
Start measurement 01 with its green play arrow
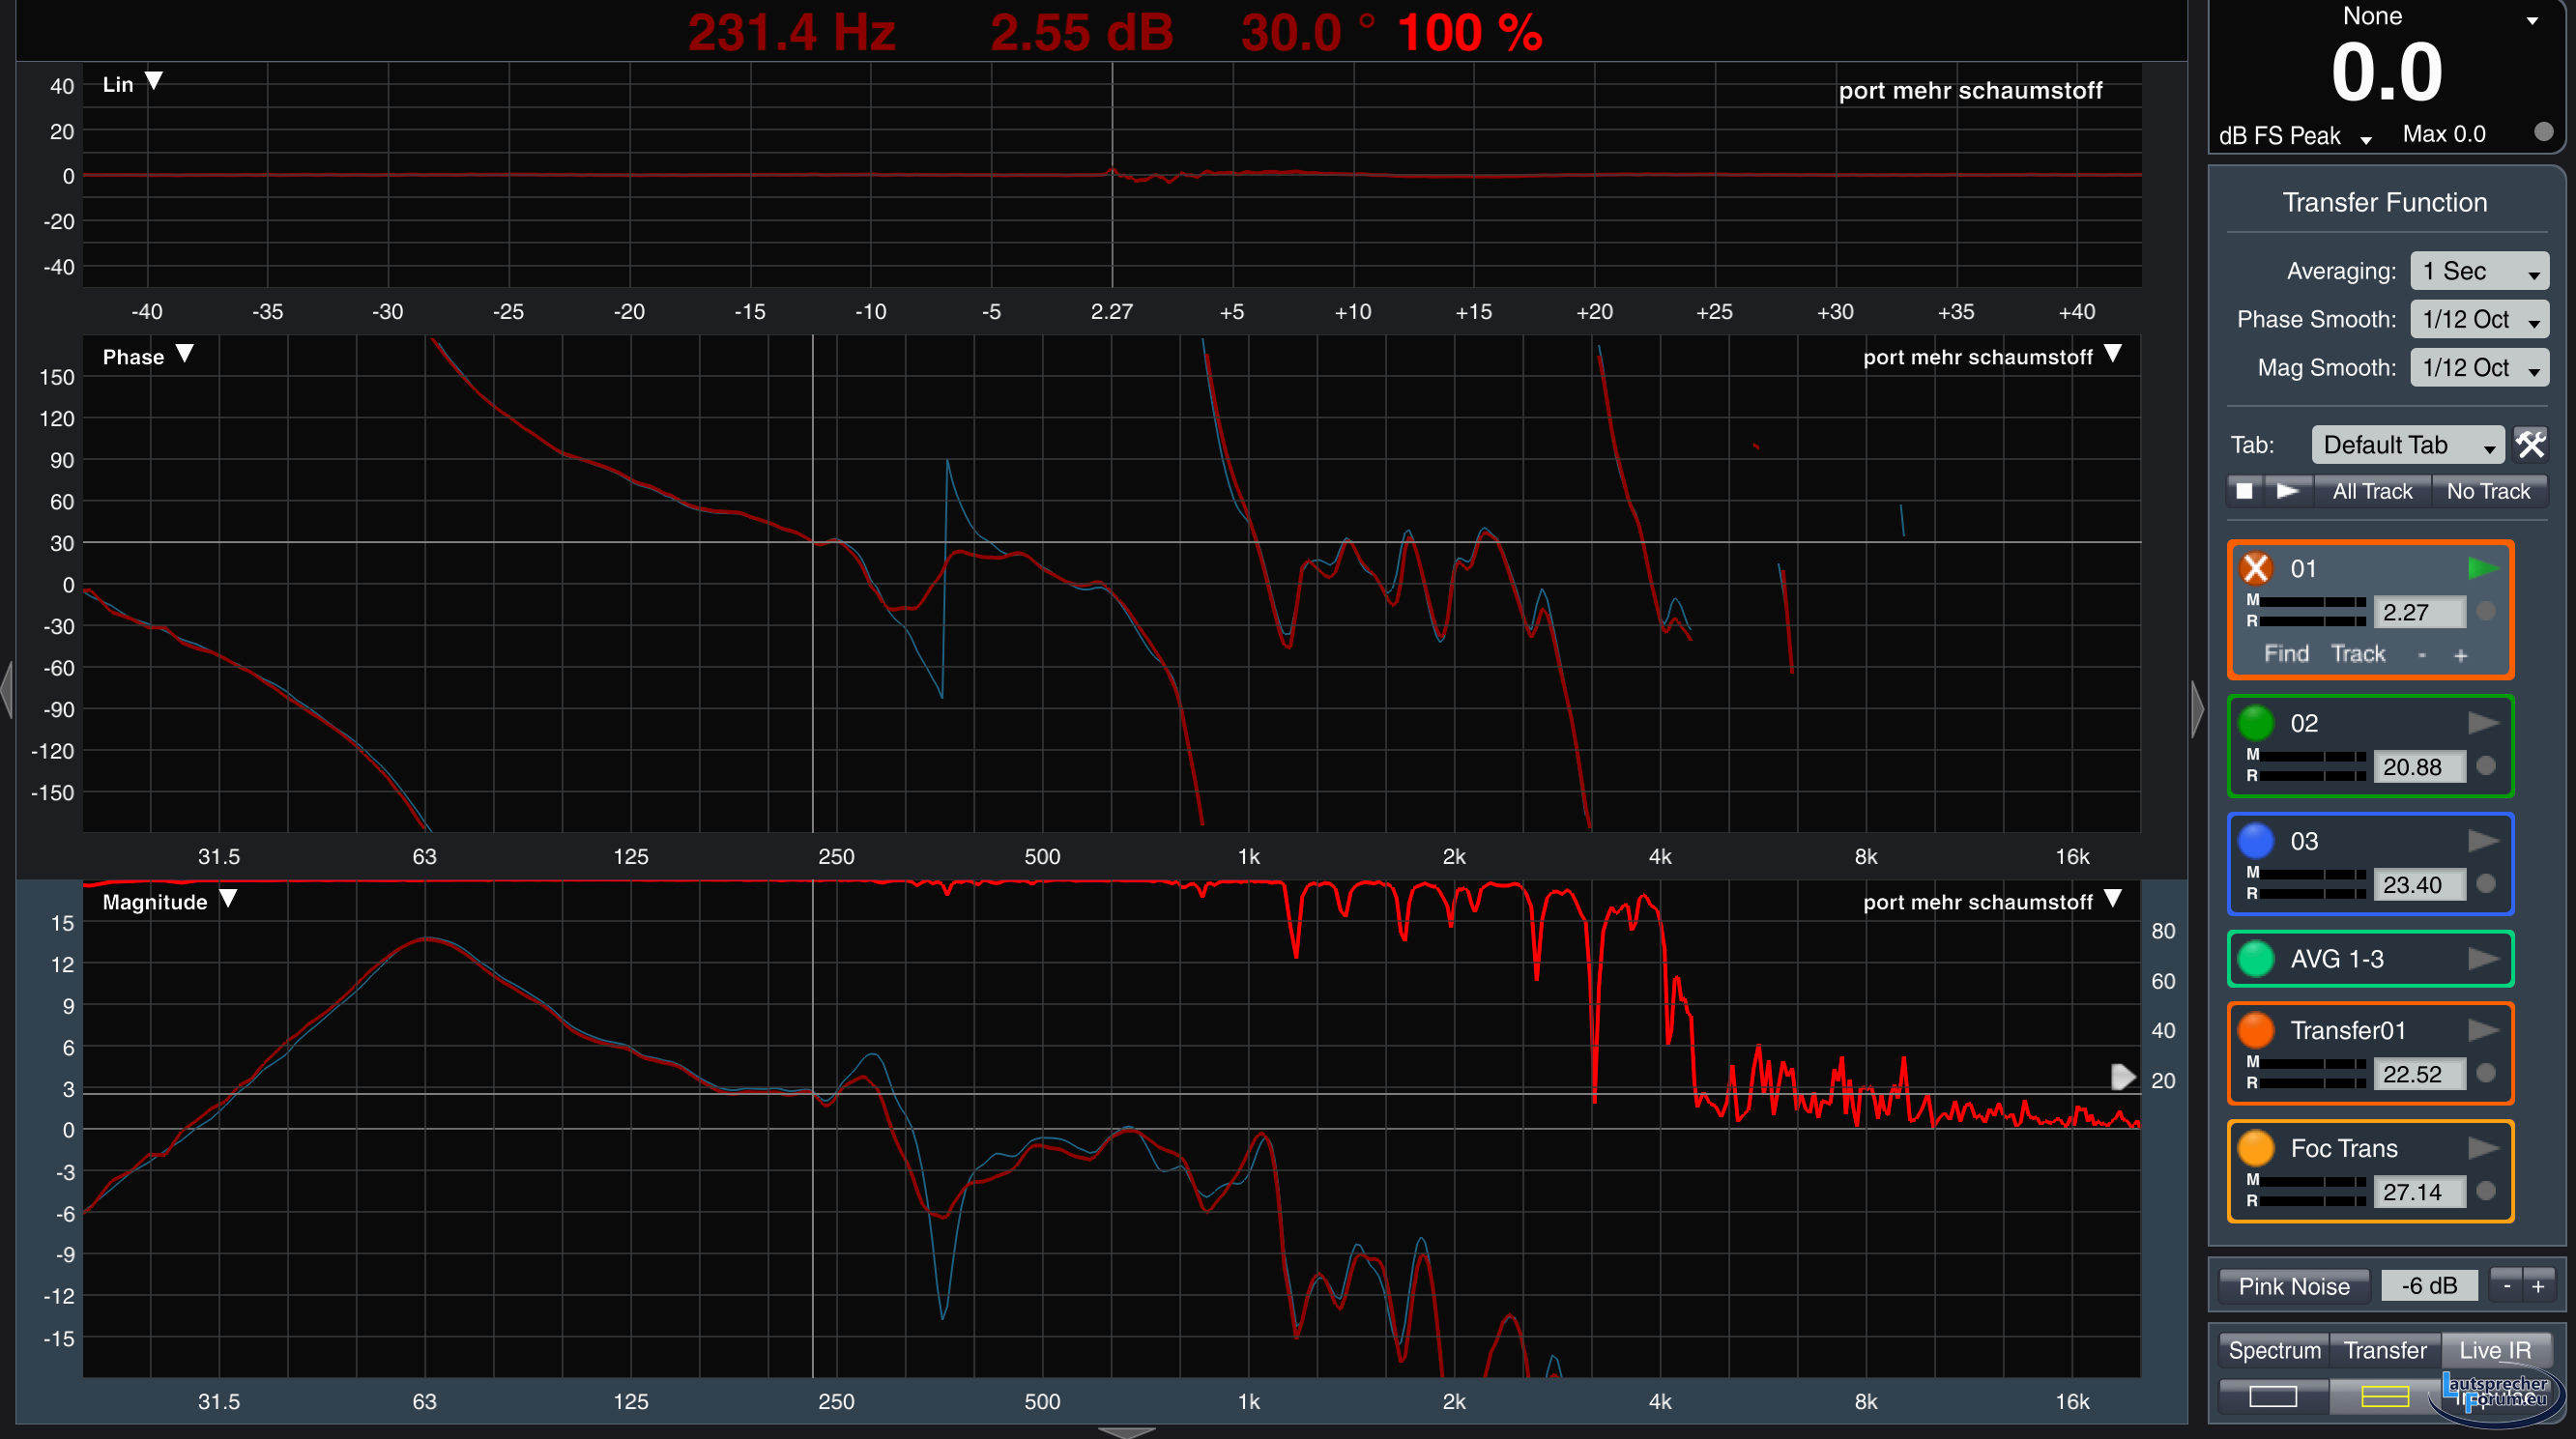(2483, 569)
